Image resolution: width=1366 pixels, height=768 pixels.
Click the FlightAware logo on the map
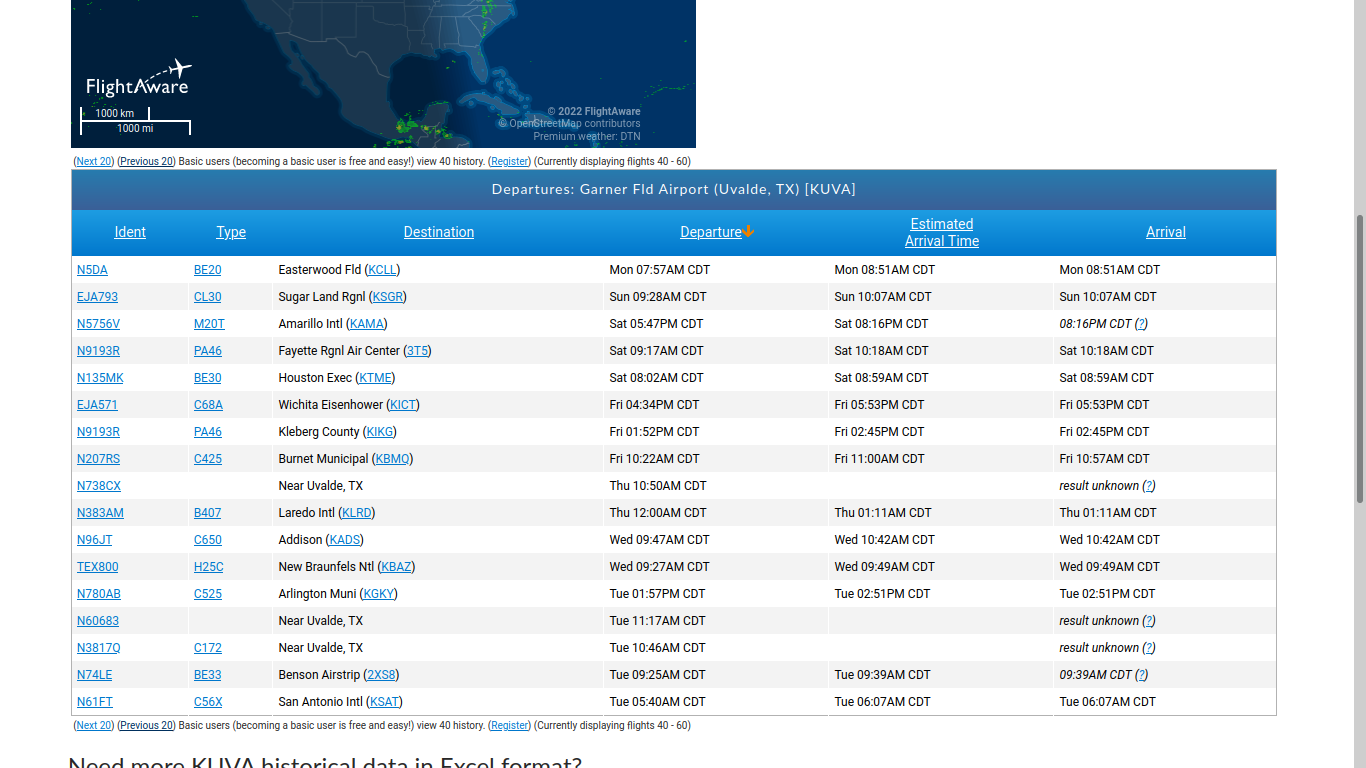(139, 78)
